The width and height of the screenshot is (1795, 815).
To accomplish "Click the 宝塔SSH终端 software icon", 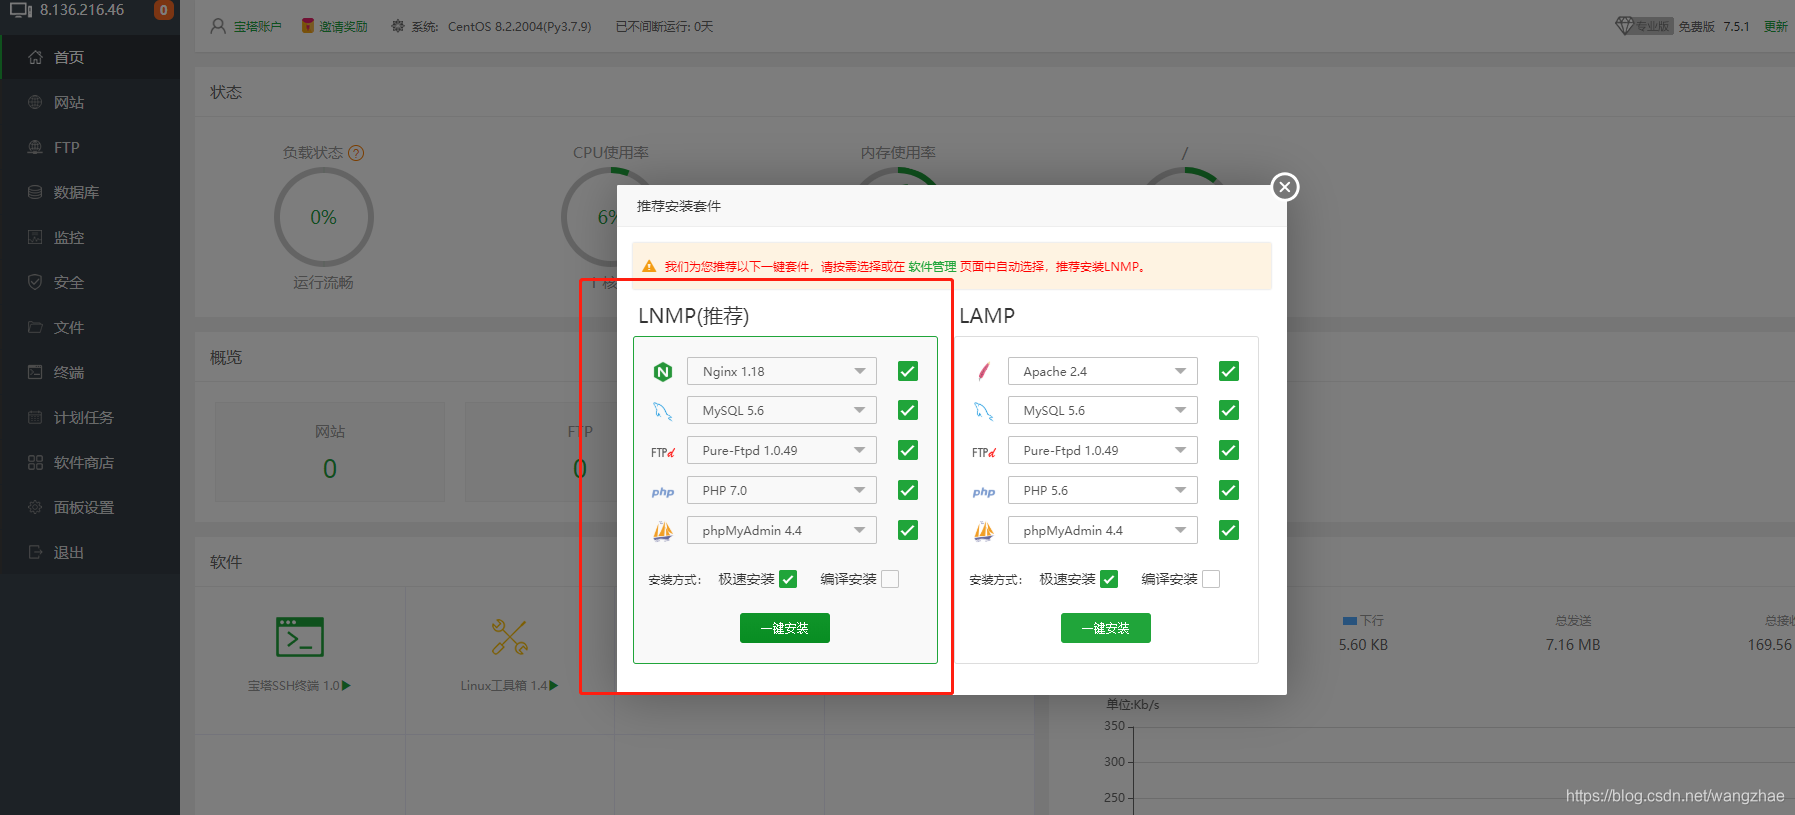I will [300, 637].
